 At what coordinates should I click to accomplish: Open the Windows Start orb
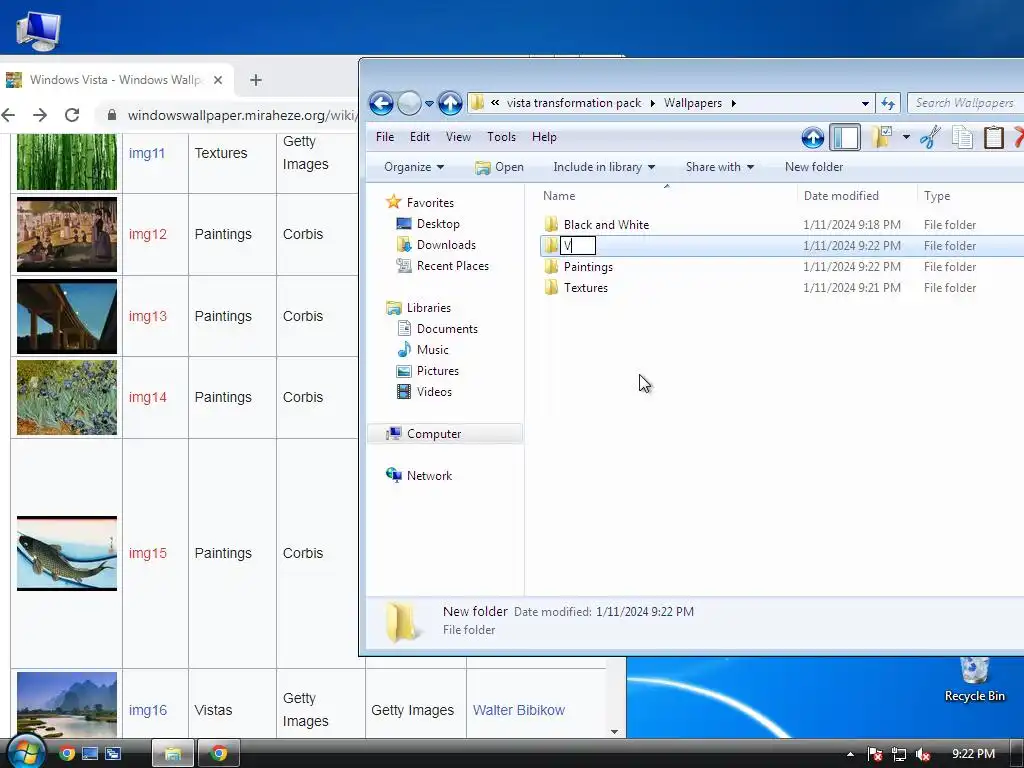pos(25,753)
